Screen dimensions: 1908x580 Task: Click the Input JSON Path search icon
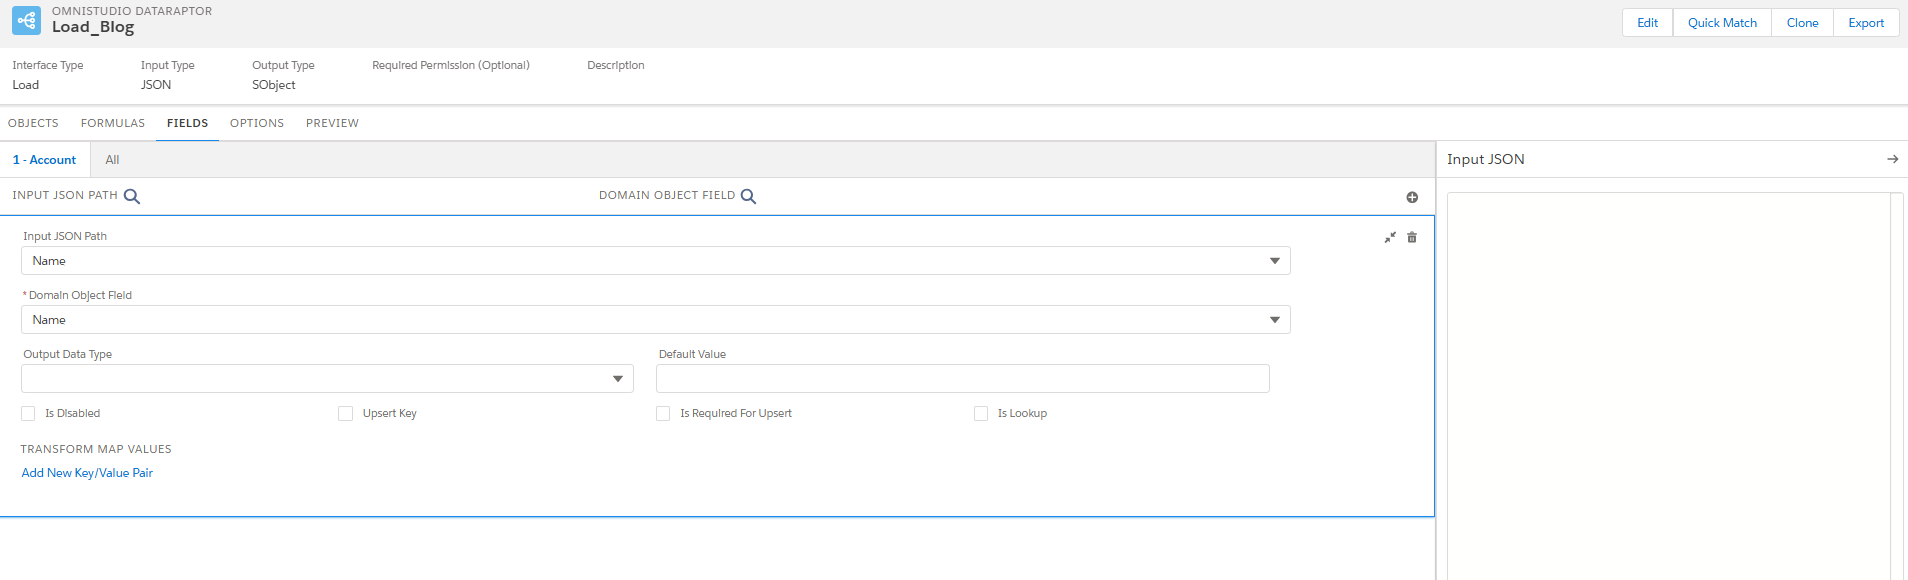click(x=132, y=197)
